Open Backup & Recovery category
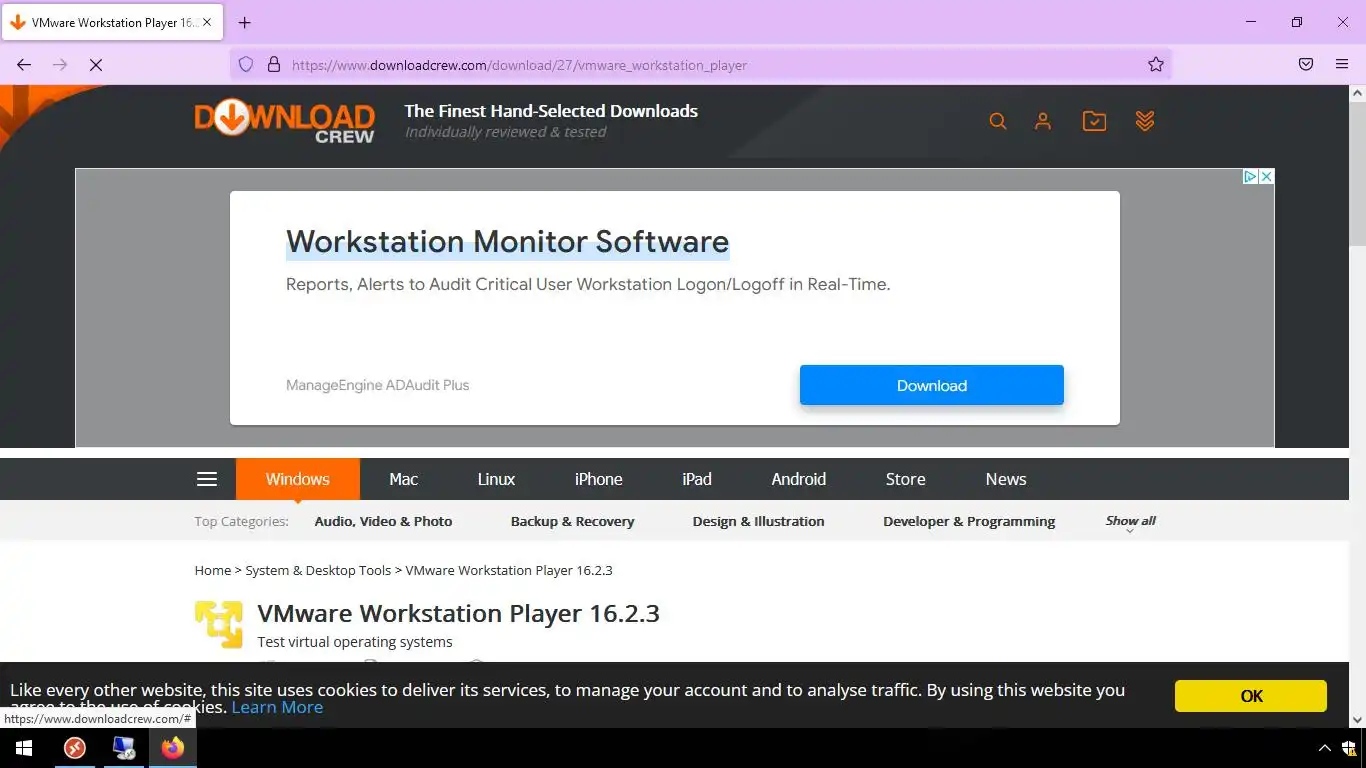This screenshot has width=1366, height=768. coord(573,521)
